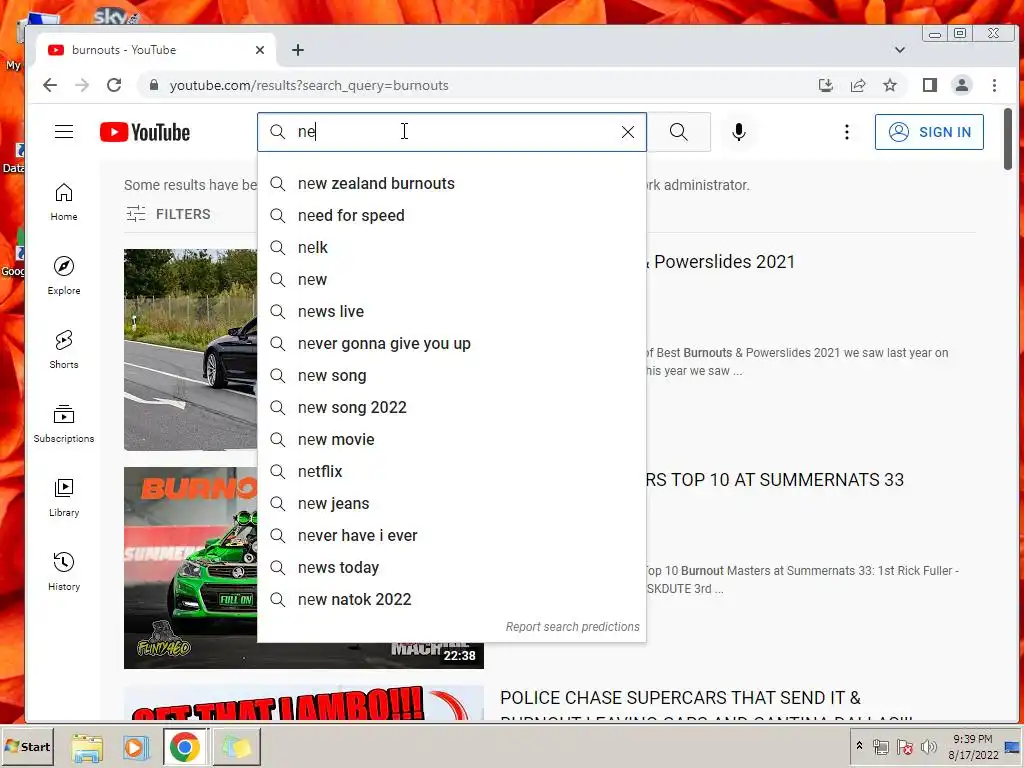
Task: Choose the "netflix" suggestion
Action: [452, 472]
